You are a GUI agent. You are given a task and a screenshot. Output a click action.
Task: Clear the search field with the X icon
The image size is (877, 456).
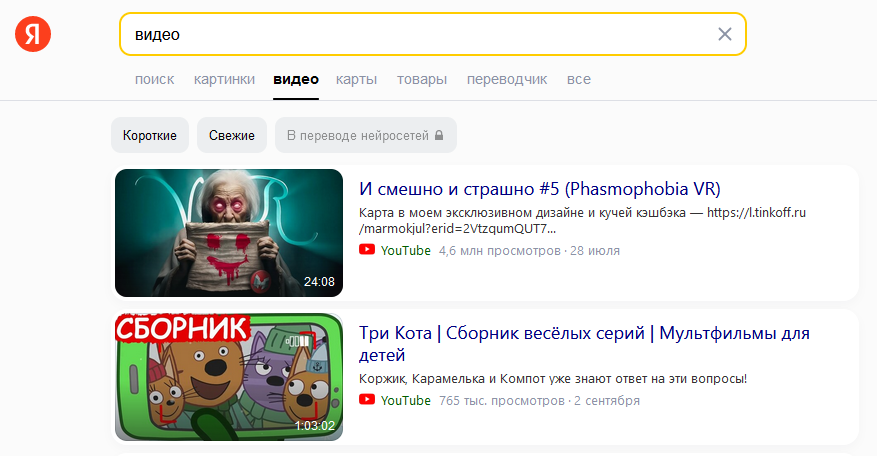pos(725,34)
